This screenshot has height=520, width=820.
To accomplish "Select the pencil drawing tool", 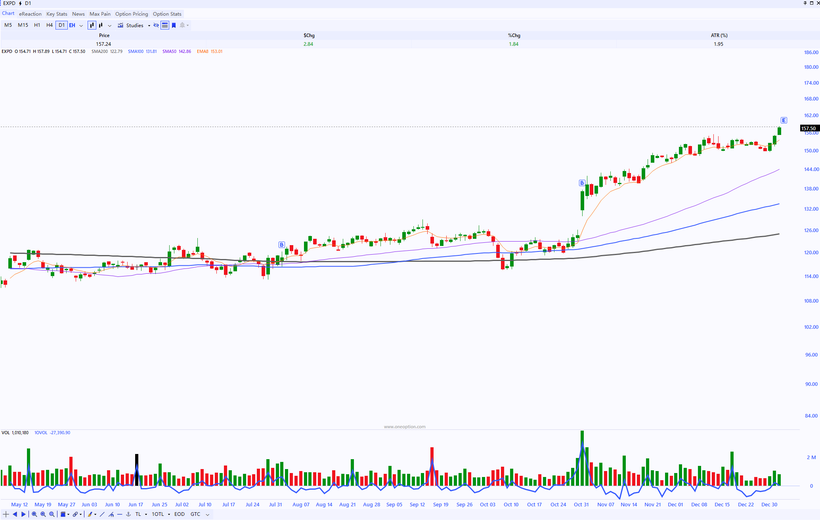I will [90, 514].
